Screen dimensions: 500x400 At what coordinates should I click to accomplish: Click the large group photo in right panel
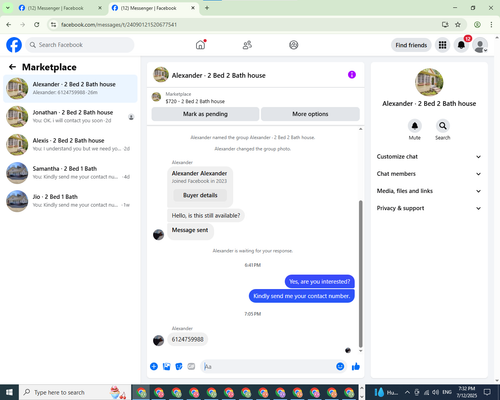(429, 82)
